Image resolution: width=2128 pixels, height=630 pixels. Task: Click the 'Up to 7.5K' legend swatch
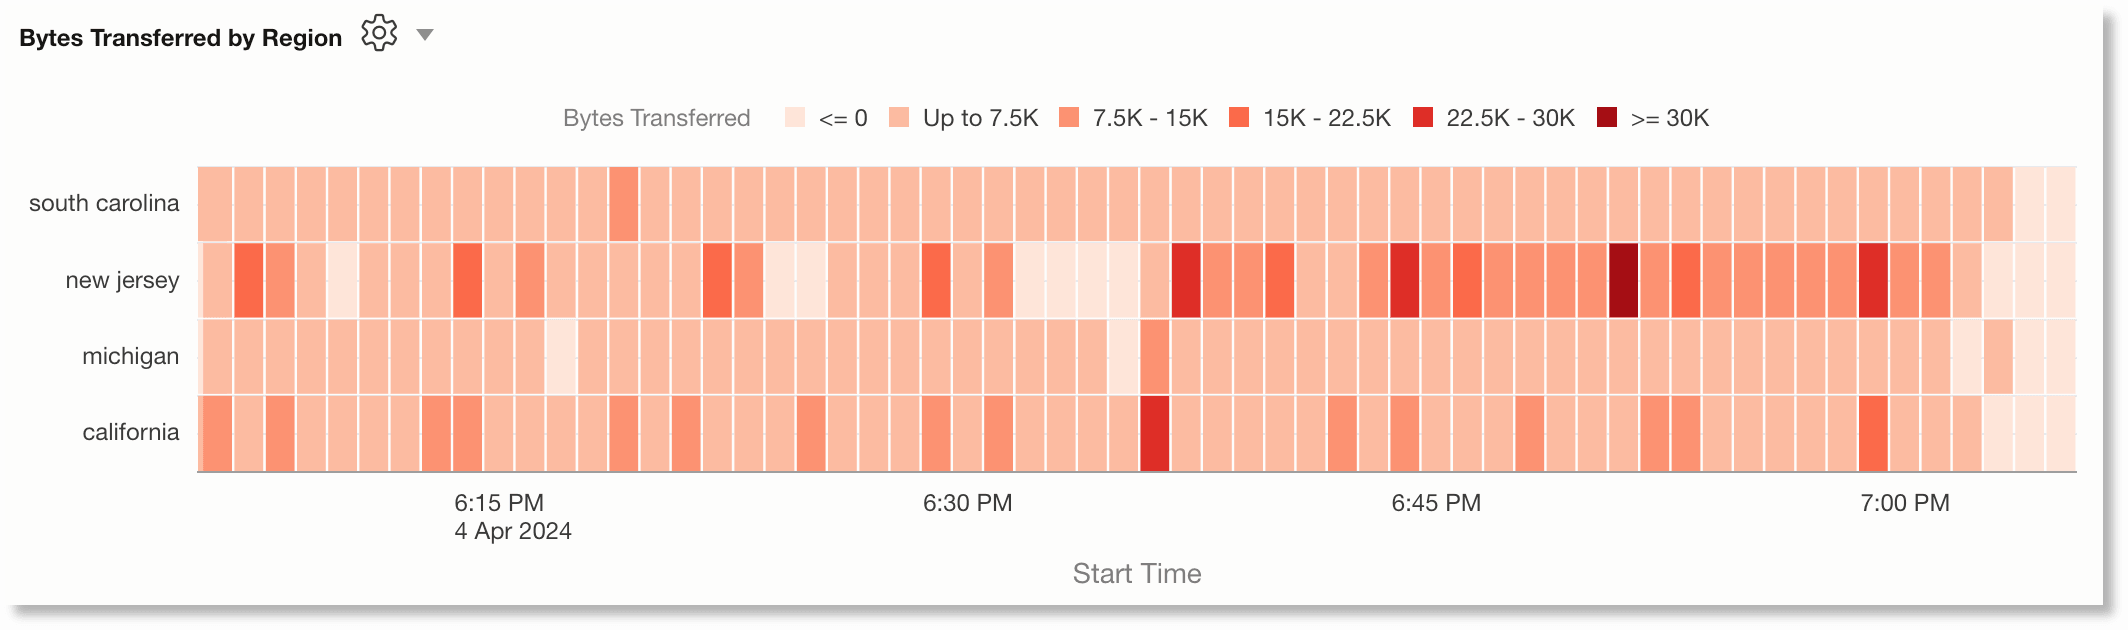point(899,118)
